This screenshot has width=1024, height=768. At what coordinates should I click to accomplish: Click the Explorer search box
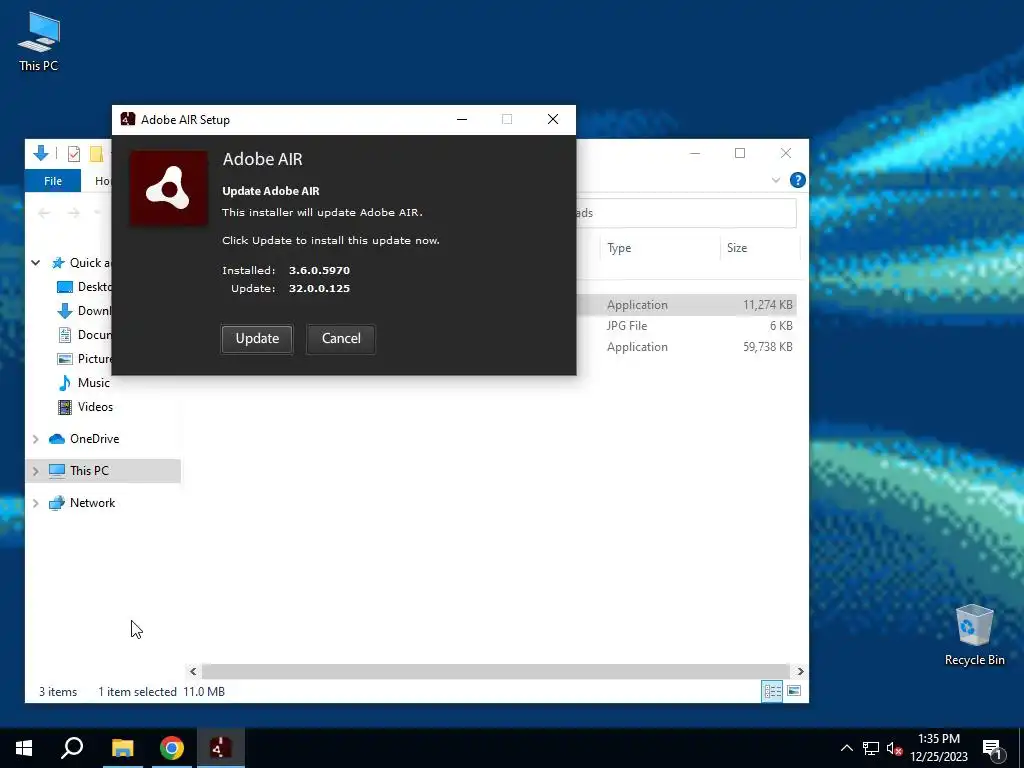click(x=686, y=213)
